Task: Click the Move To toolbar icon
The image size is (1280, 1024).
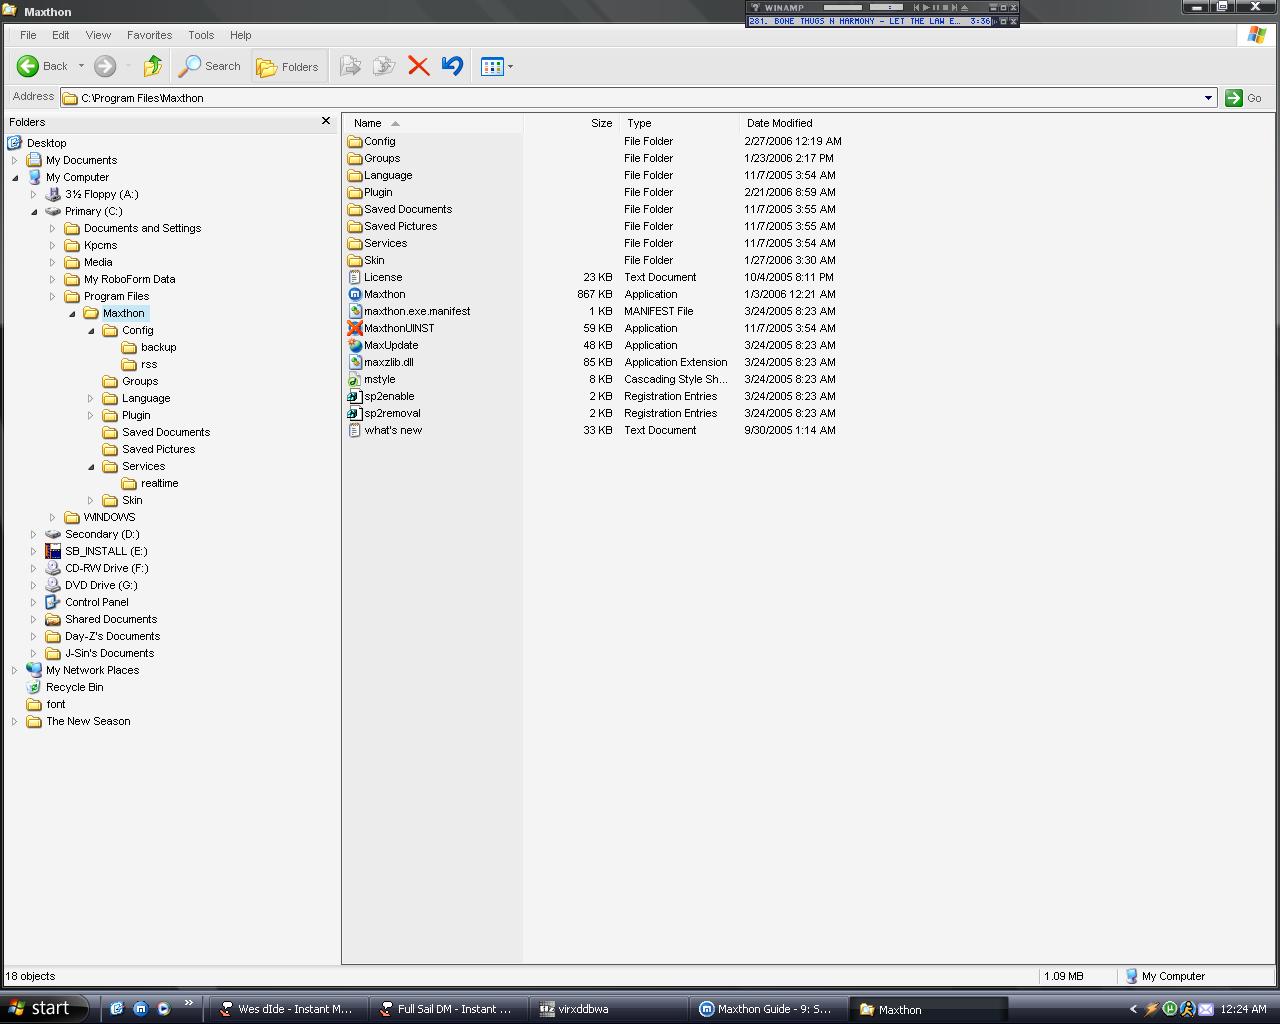Action: [350, 67]
